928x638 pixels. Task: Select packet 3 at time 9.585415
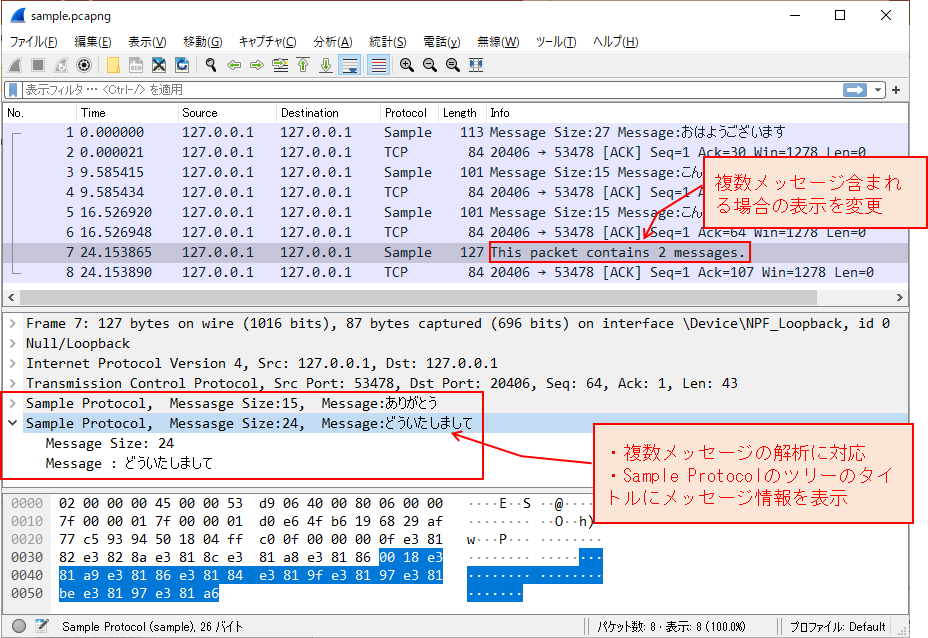click(x=456, y=173)
